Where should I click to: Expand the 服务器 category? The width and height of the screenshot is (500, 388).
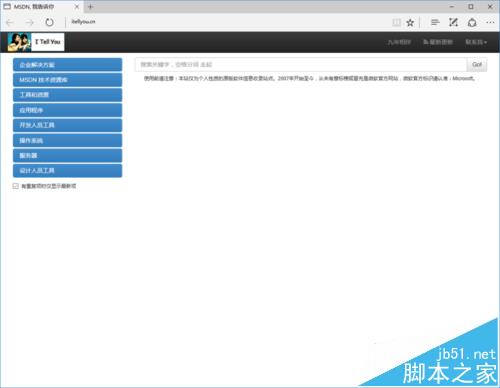click(x=67, y=156)
